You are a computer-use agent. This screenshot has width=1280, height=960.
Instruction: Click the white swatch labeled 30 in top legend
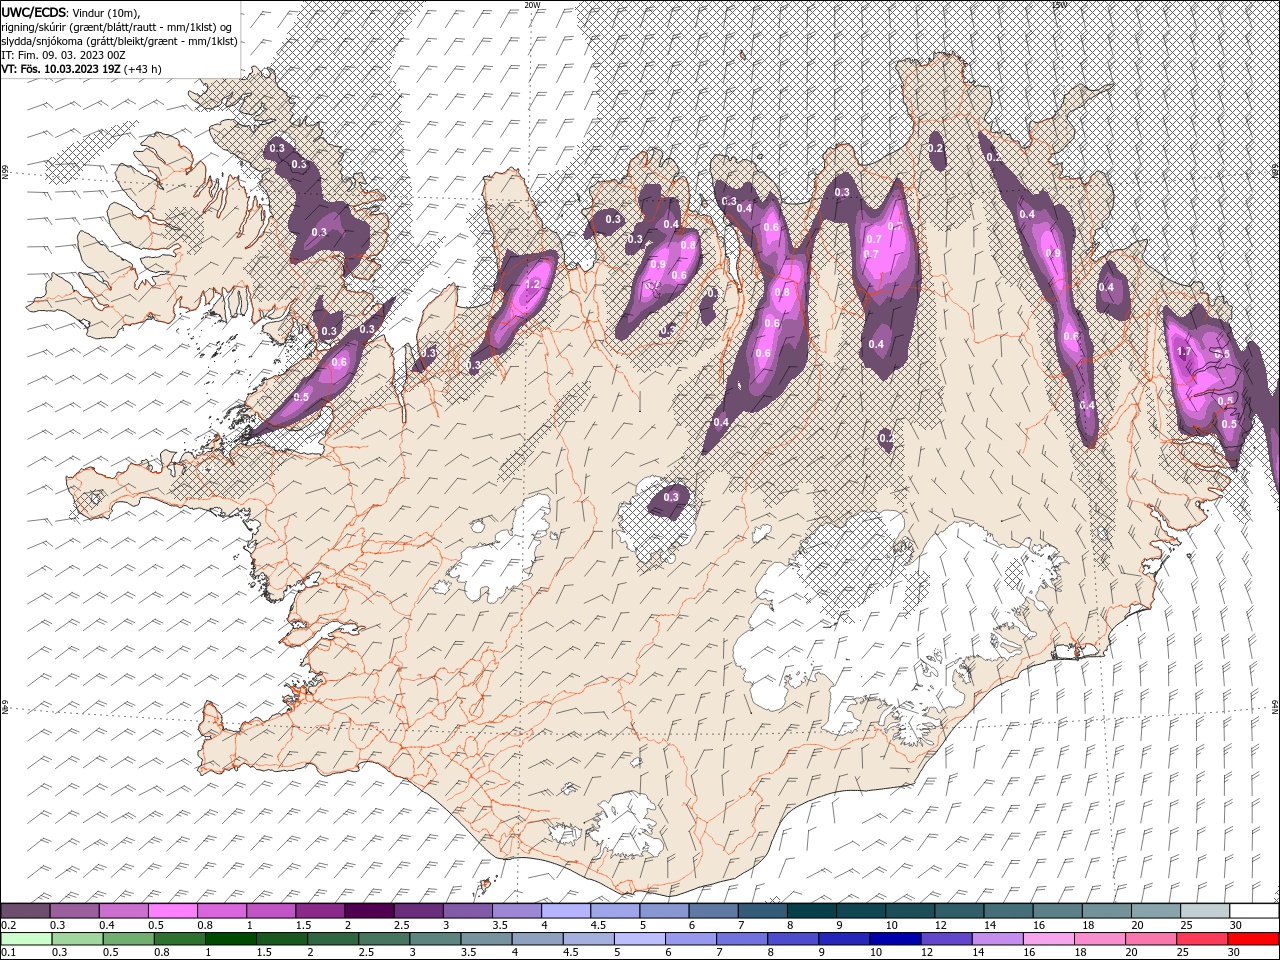point(1253,911)
